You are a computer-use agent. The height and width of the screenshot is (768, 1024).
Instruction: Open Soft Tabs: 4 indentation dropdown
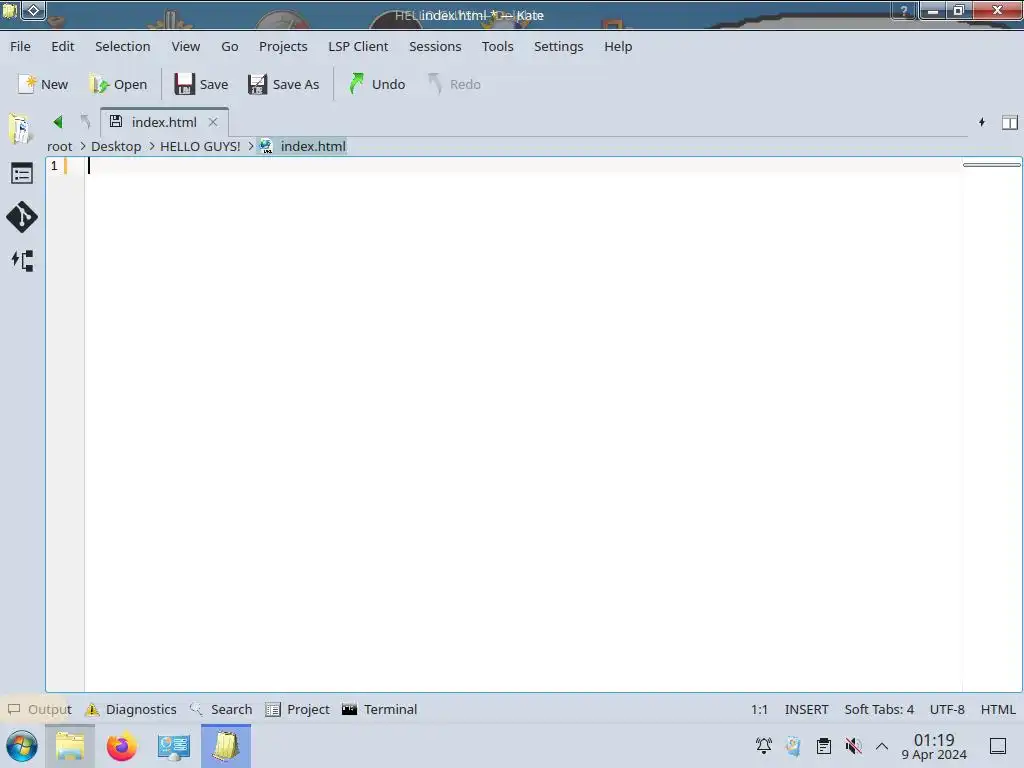click(x=879, y=709)
